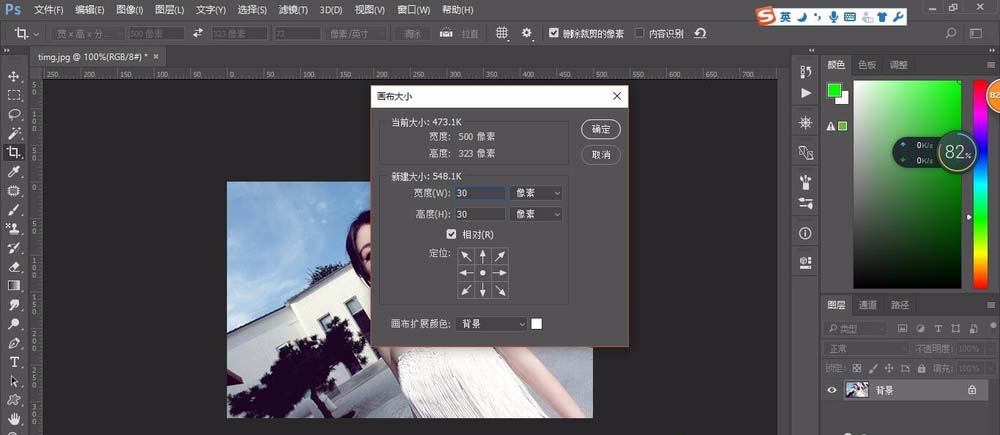The width and height of the screenshot is (1000, 435).
Task: Select the Rectangular Marquee tool
Action: [x=14, y=95]
